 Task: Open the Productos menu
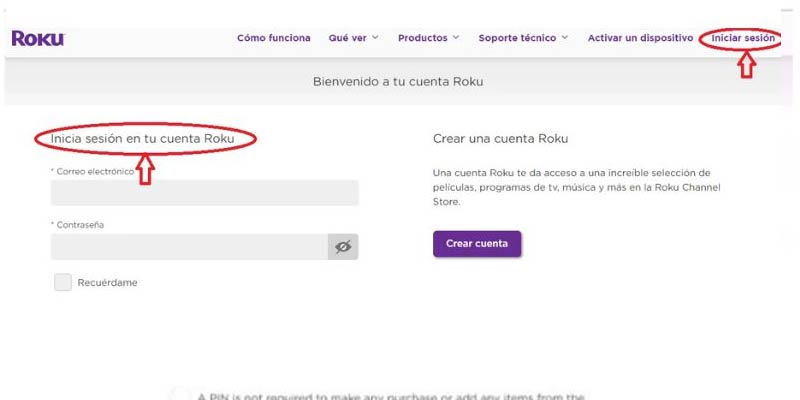[422, 38]
